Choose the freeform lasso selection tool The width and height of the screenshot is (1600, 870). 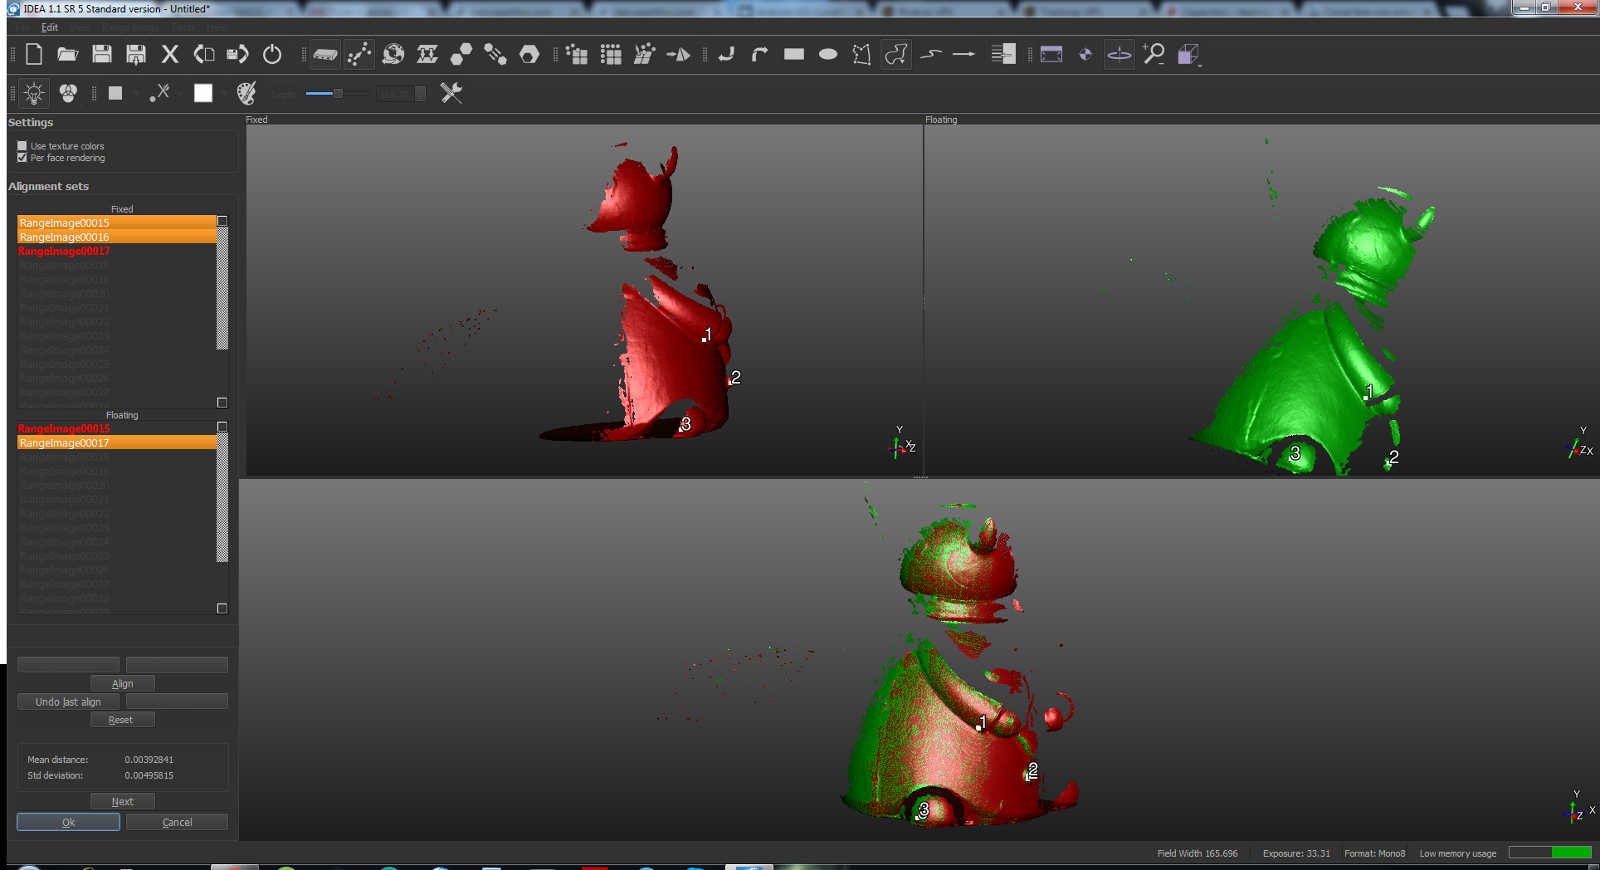pos(896,54)
